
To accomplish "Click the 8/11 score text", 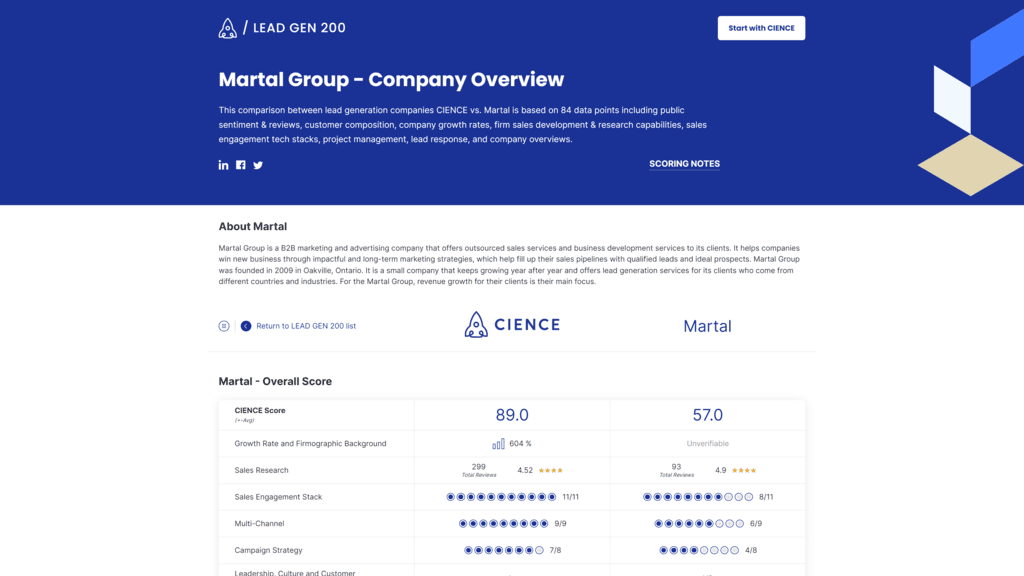I will coord(766,497).
